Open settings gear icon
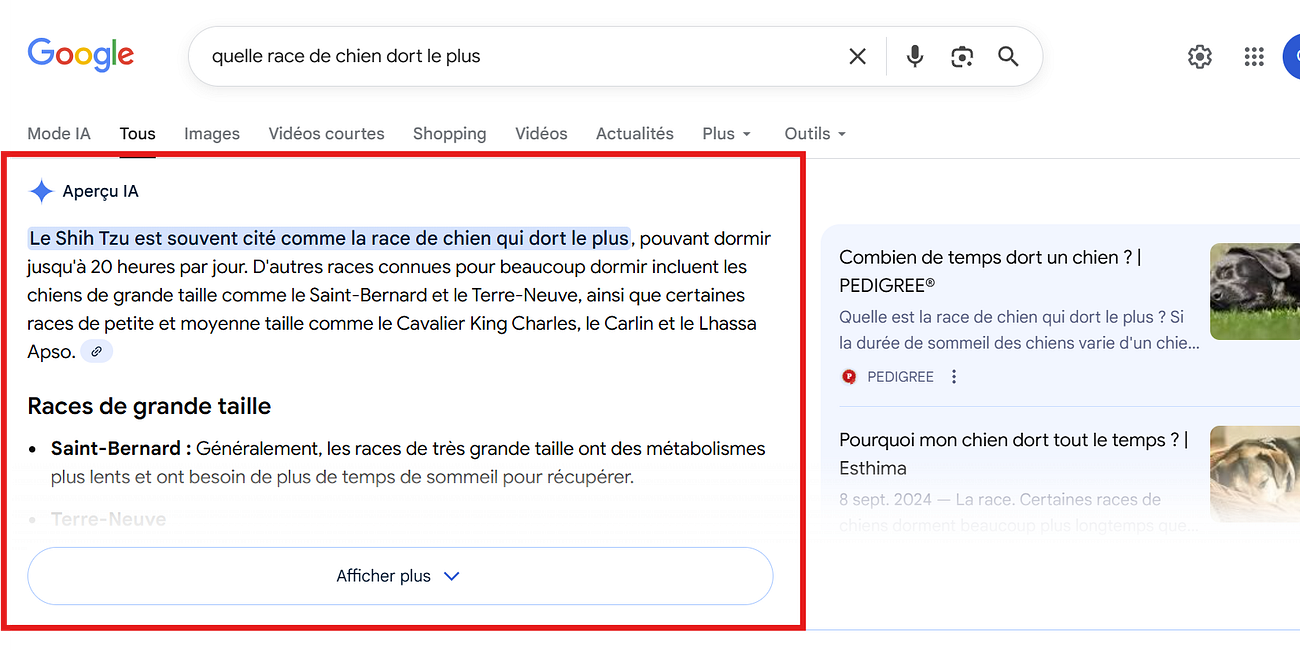 (1199, 57)
